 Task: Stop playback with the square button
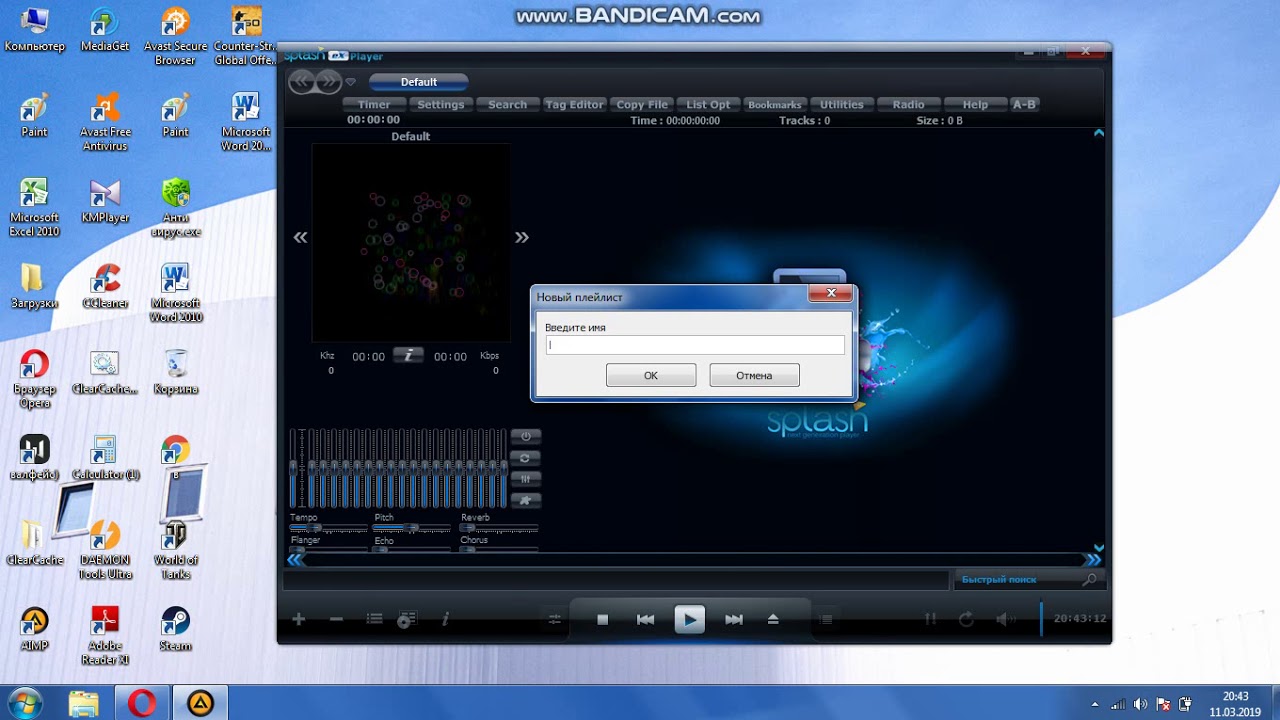602,620
